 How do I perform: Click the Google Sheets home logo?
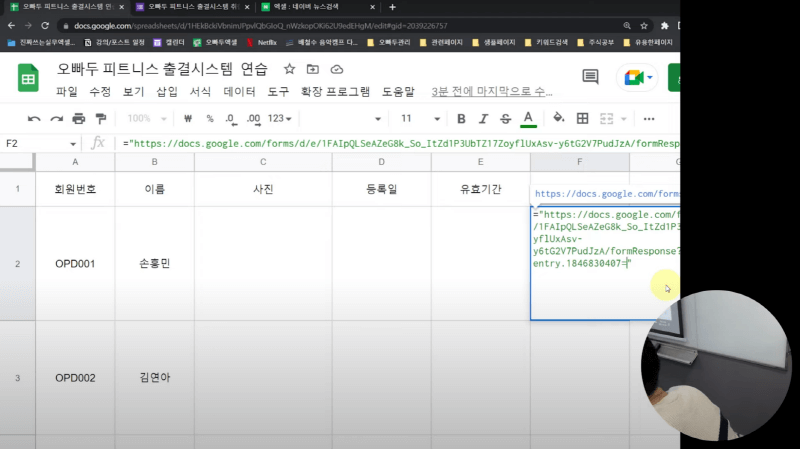click(x=28, y=78)
